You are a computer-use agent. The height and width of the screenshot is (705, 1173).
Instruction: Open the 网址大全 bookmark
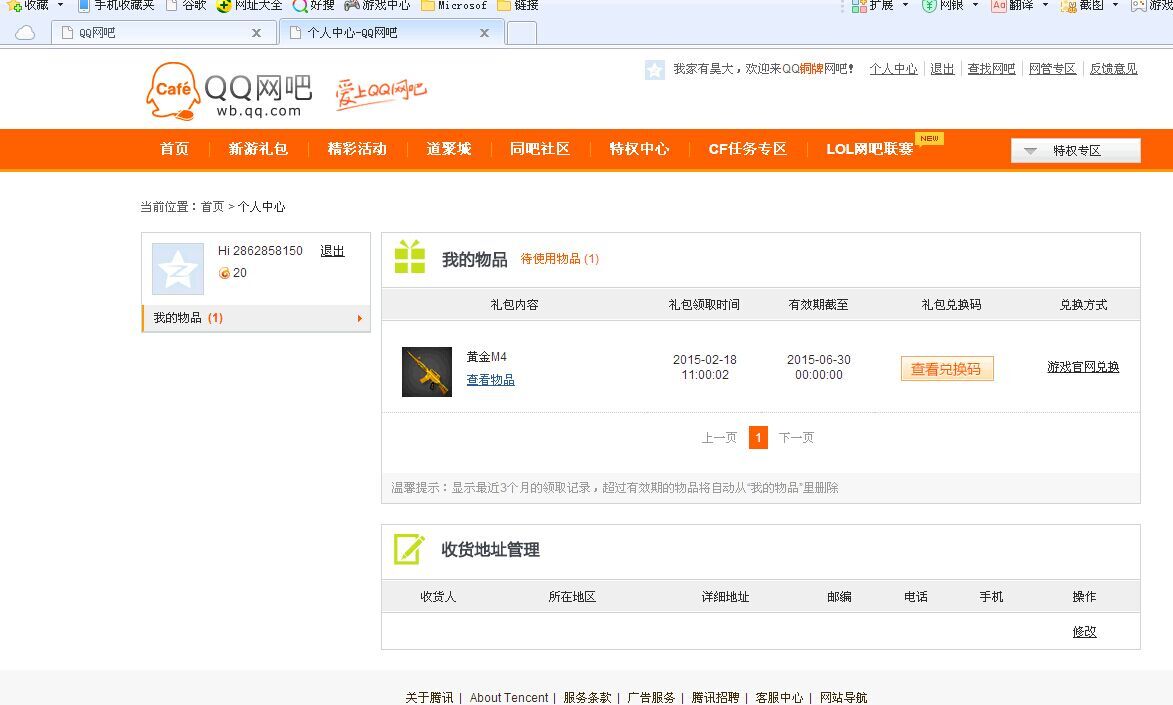pyautogui.click(x=249, y=5)
